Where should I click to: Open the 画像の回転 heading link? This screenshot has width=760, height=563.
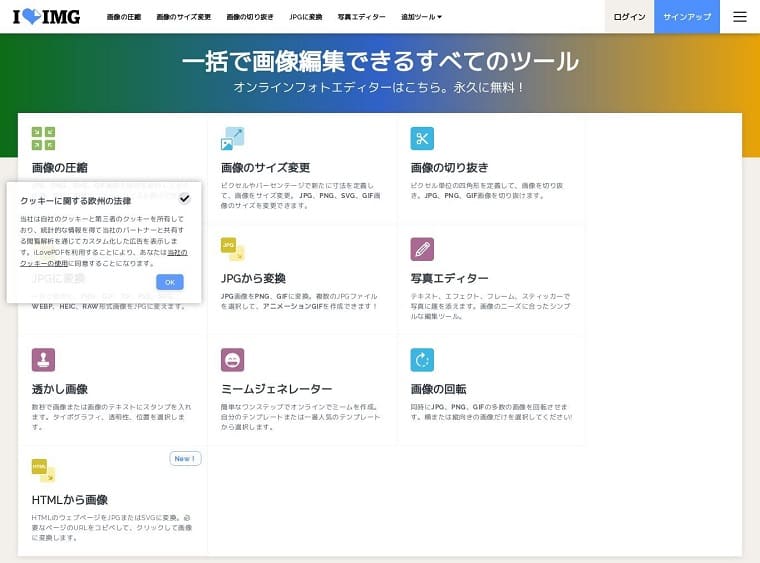pos(438,389)
